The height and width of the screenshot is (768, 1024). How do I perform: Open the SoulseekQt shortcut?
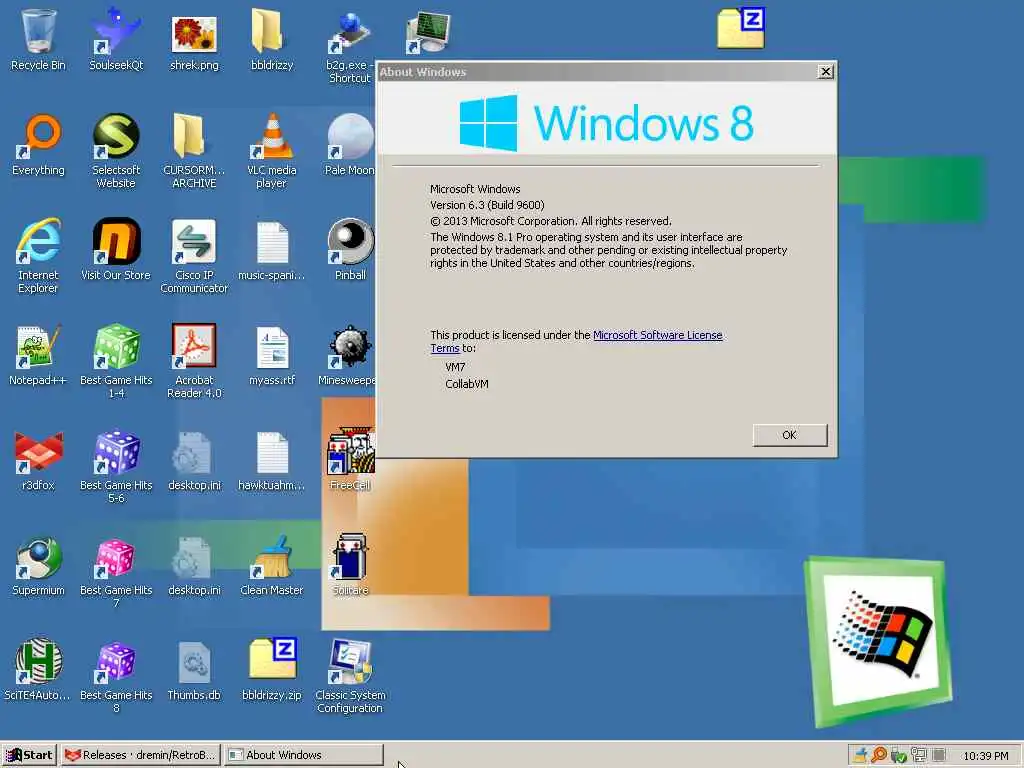point(116,39)
